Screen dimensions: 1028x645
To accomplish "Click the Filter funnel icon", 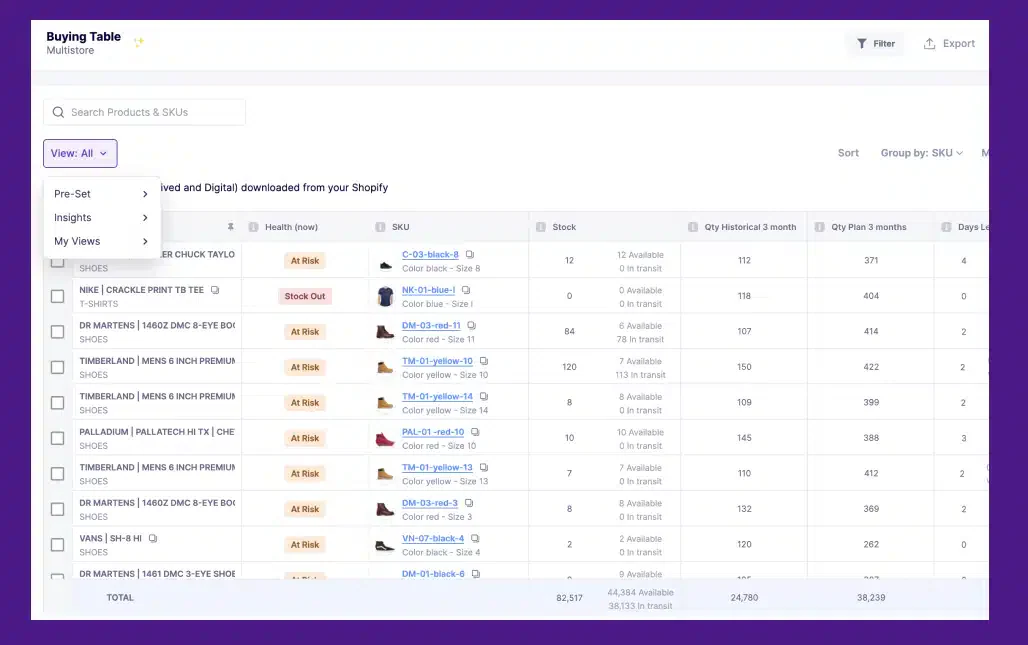I will point(861,43).
